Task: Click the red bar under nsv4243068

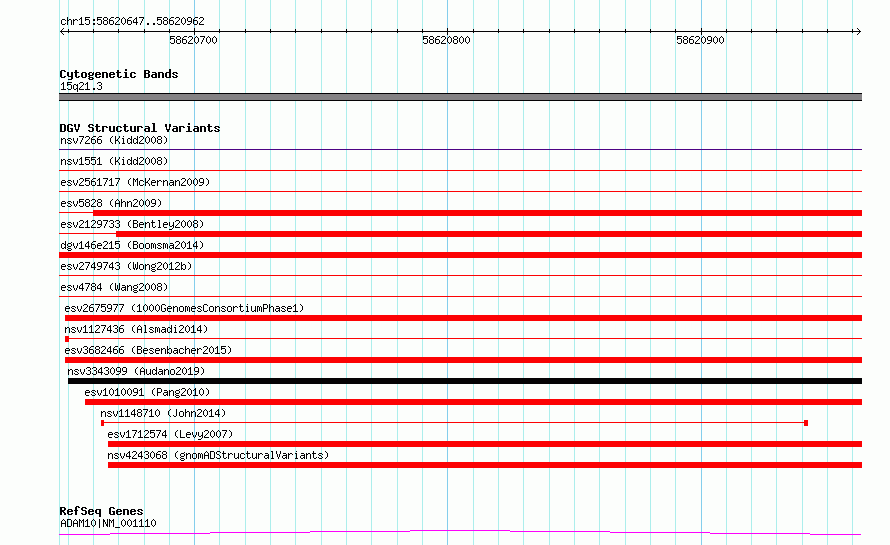Action: point(485,465)
